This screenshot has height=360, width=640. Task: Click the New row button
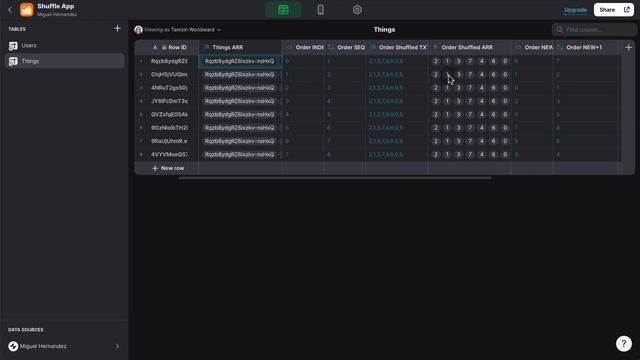pos(168,168)
